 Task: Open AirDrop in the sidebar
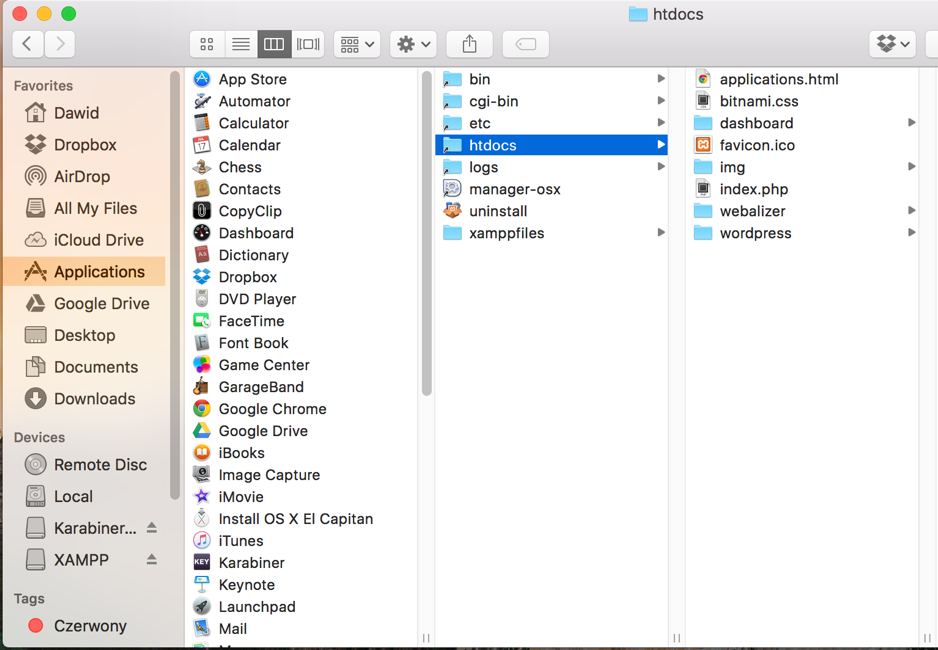(x=81, y=176)
